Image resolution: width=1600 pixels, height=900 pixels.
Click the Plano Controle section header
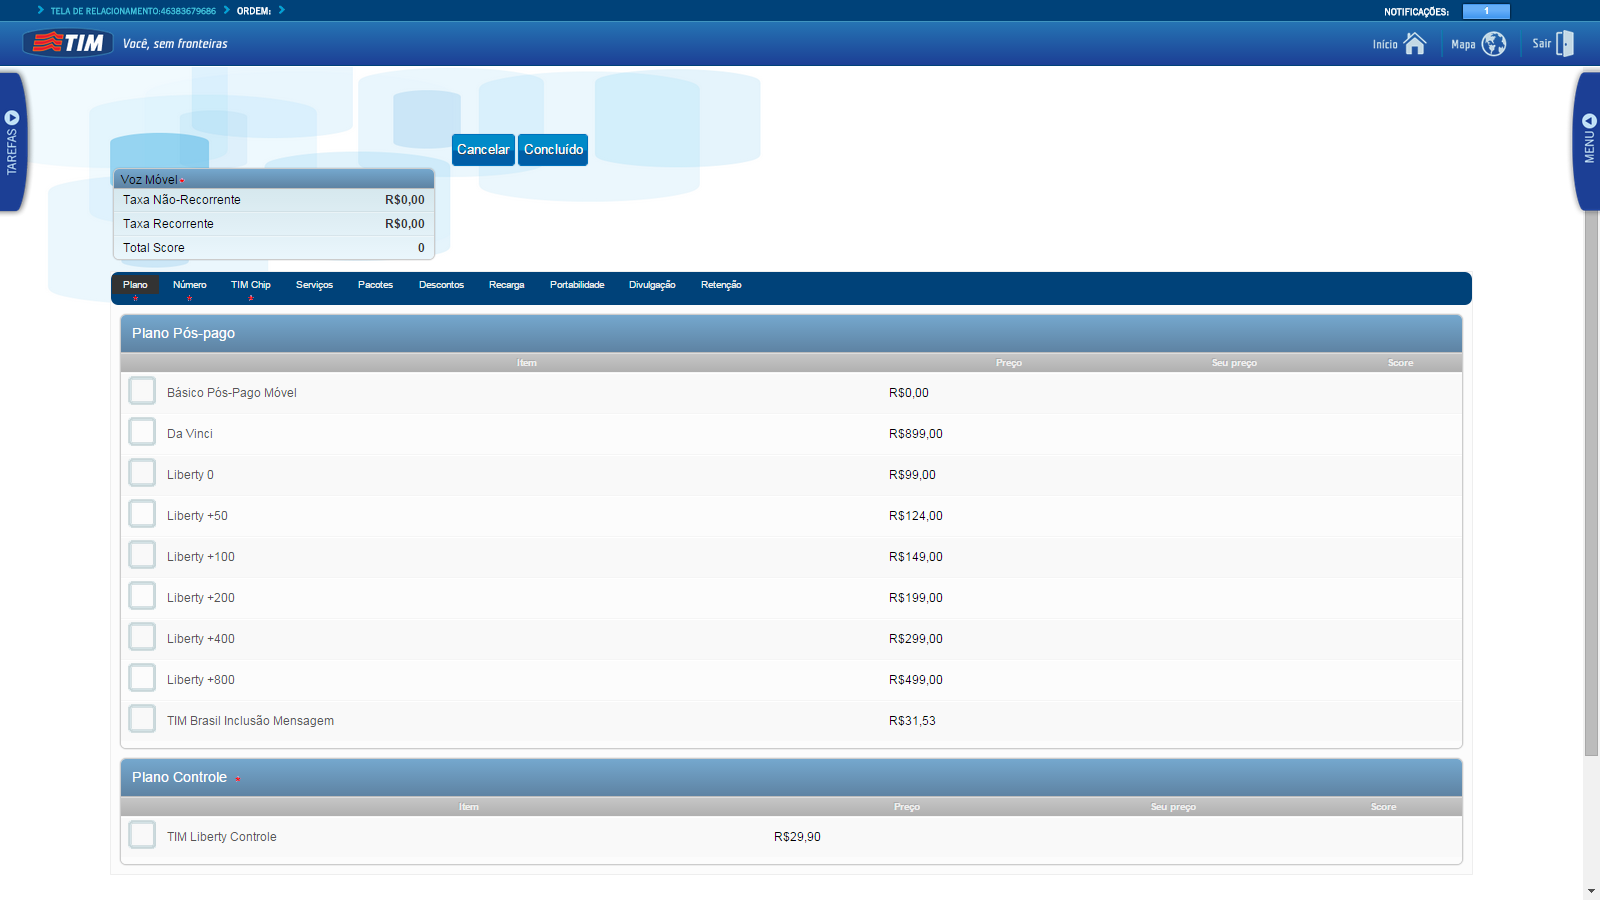pyautogui.click(x=791, y=777)
